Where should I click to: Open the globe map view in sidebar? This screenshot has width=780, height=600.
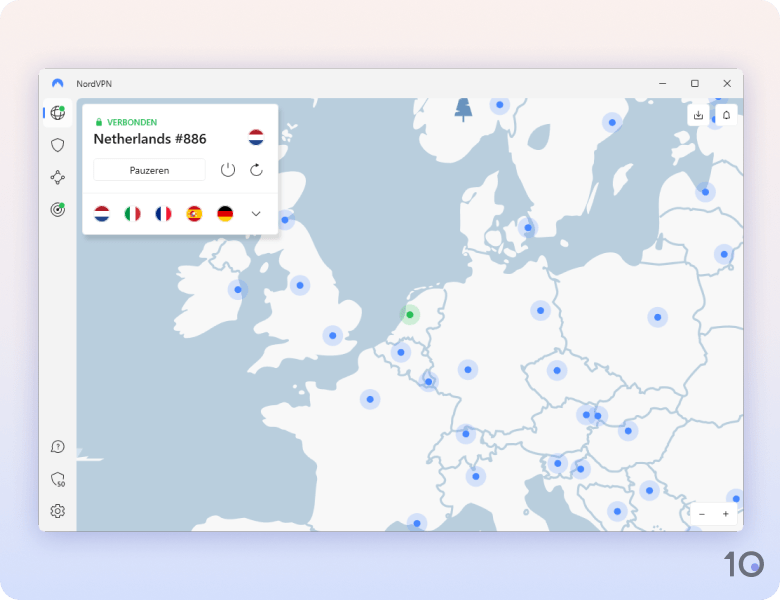[x=58, y=112]
